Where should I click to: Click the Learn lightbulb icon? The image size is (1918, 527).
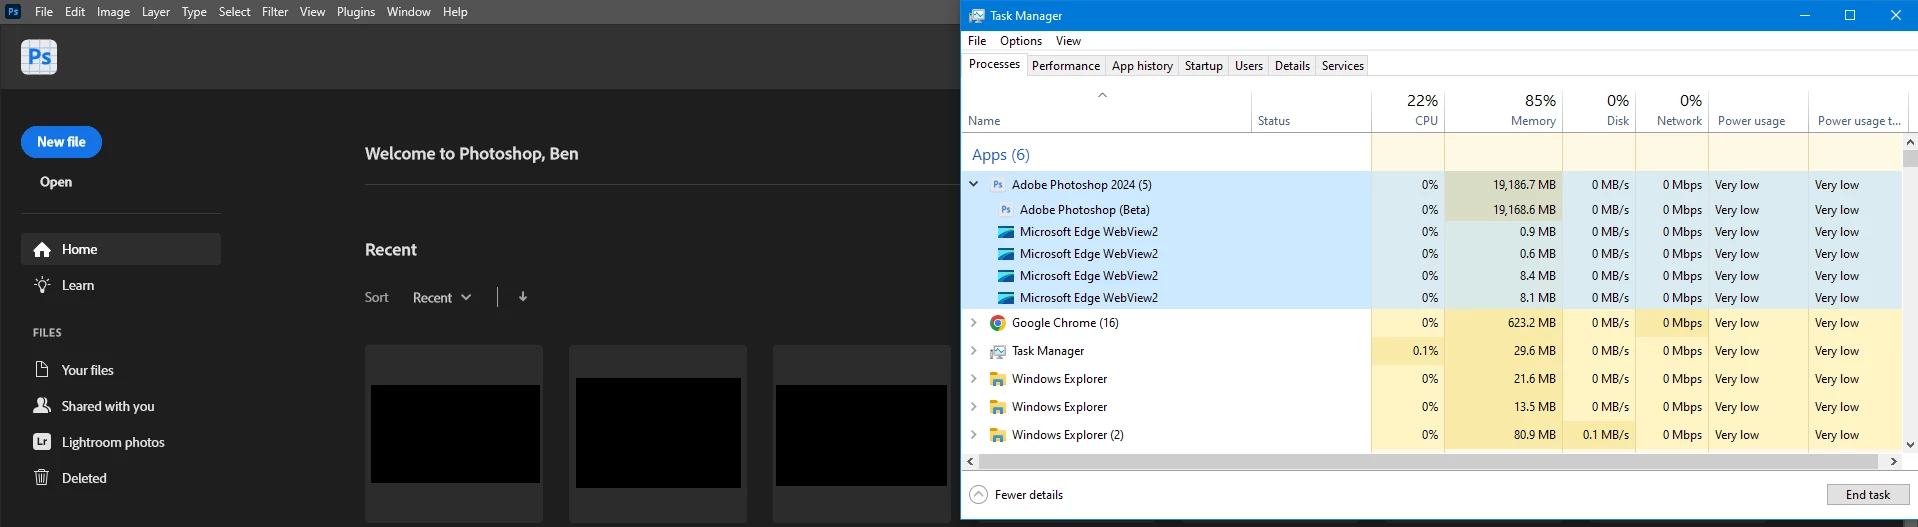[42, 285]
